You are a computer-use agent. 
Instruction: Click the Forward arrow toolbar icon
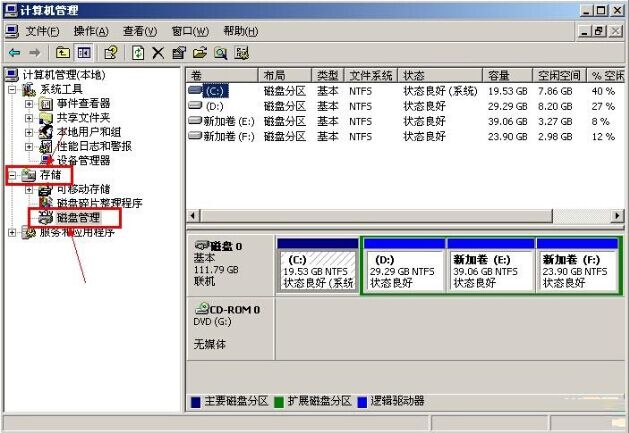coord(35,53)
